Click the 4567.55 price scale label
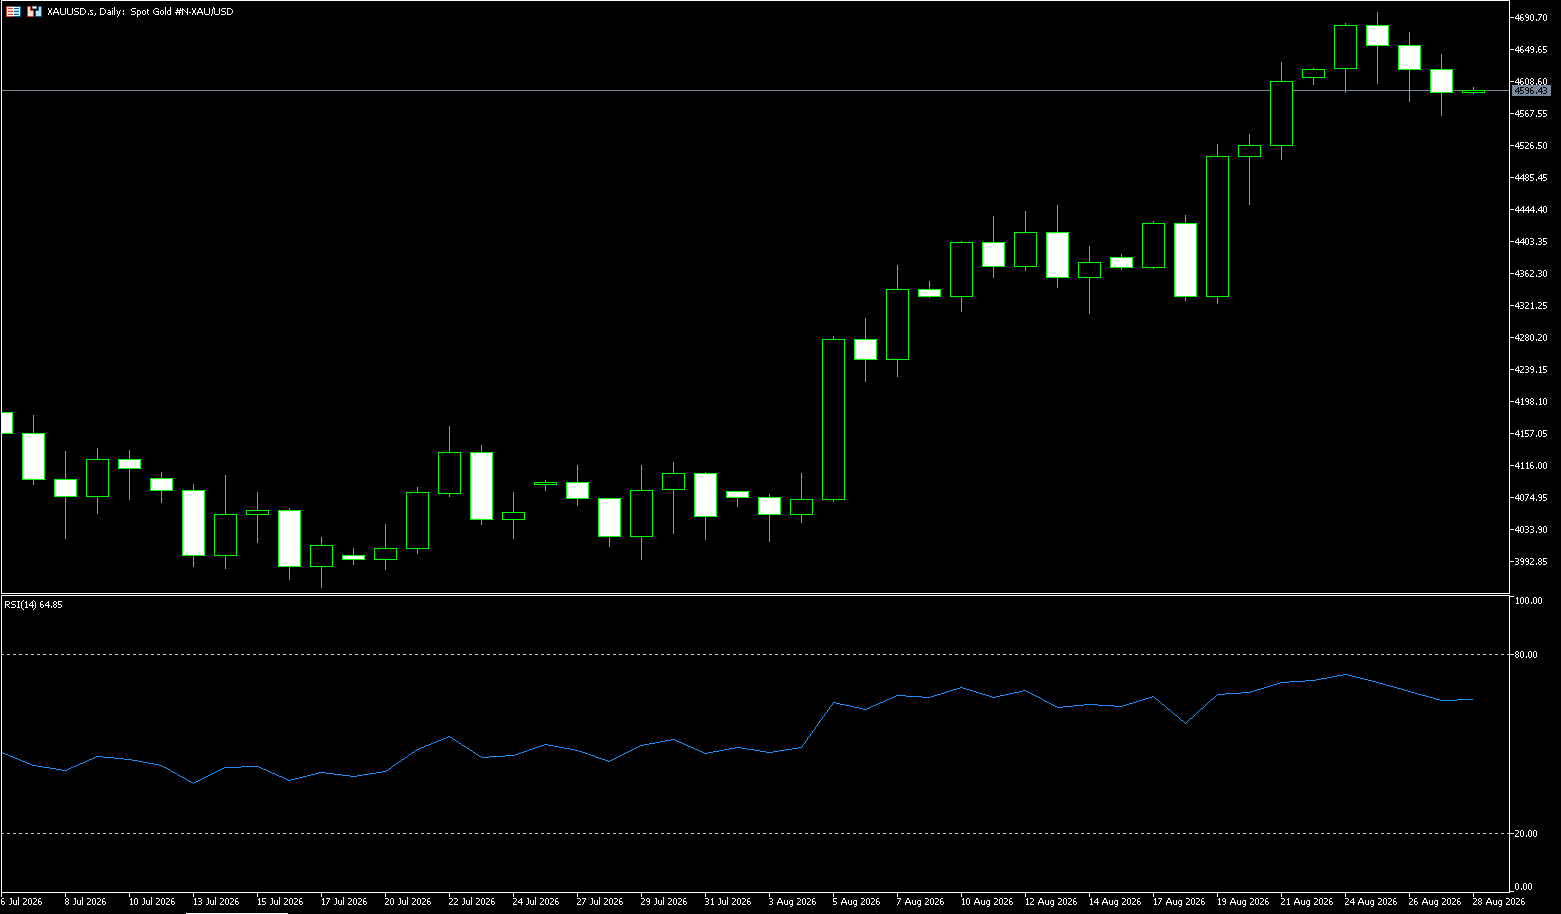 tap(1531, 114)
